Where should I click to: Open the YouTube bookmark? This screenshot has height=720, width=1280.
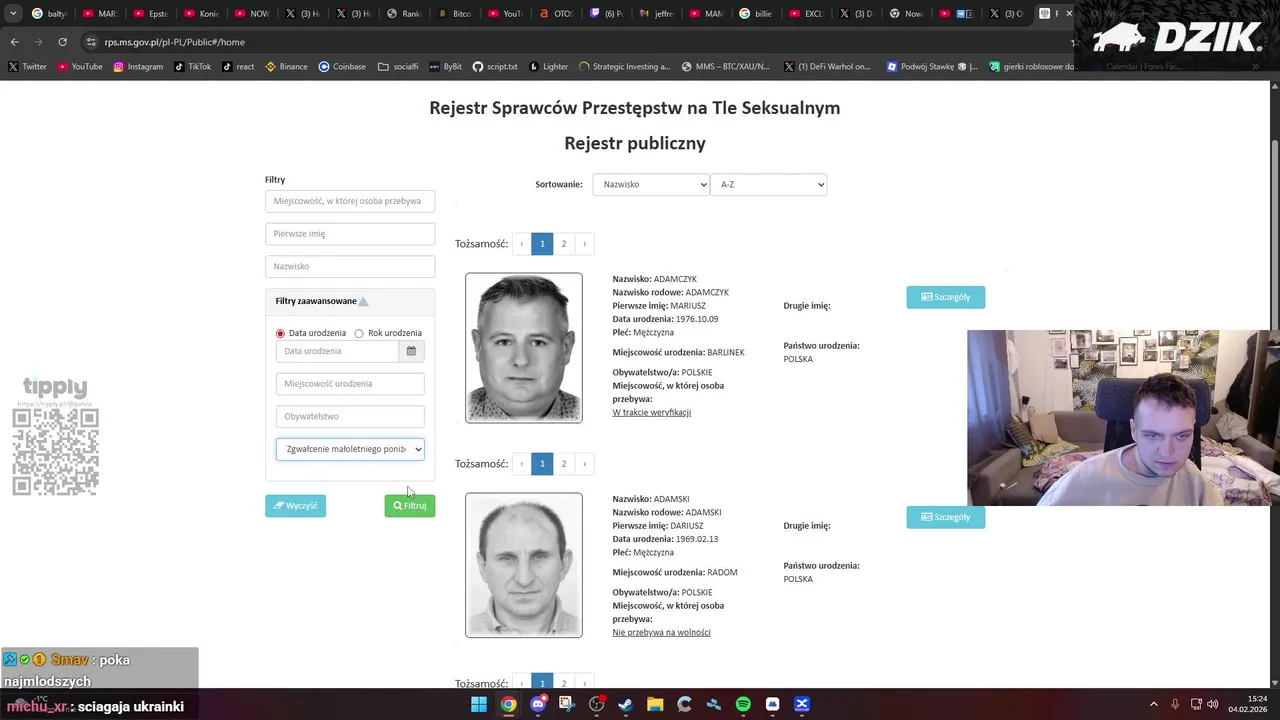pyautogui.click(x=80, y=67)
